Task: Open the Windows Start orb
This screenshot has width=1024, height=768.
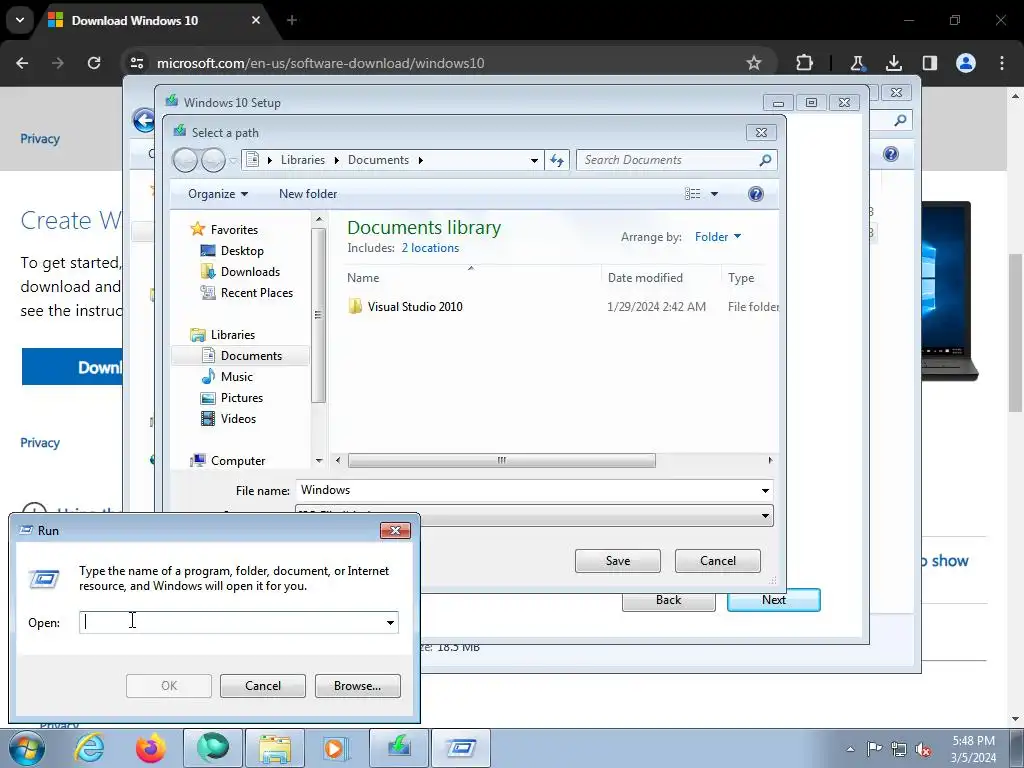Action: click(27, 748)
